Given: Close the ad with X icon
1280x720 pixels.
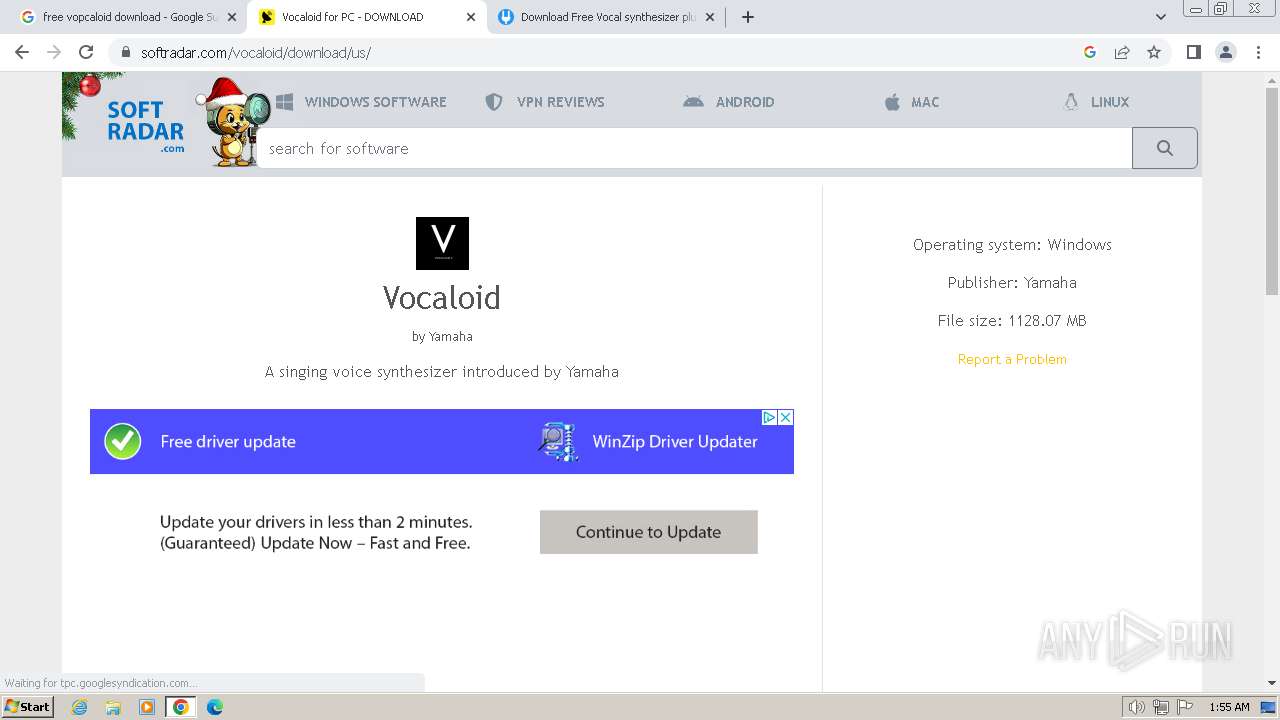Looking at the screenshot, I should click(786, 417).
